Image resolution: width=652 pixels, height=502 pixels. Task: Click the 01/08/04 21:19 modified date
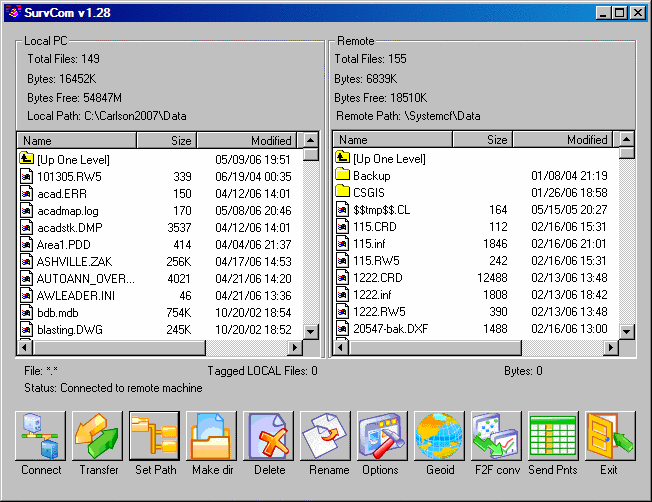tap(569, 176)
